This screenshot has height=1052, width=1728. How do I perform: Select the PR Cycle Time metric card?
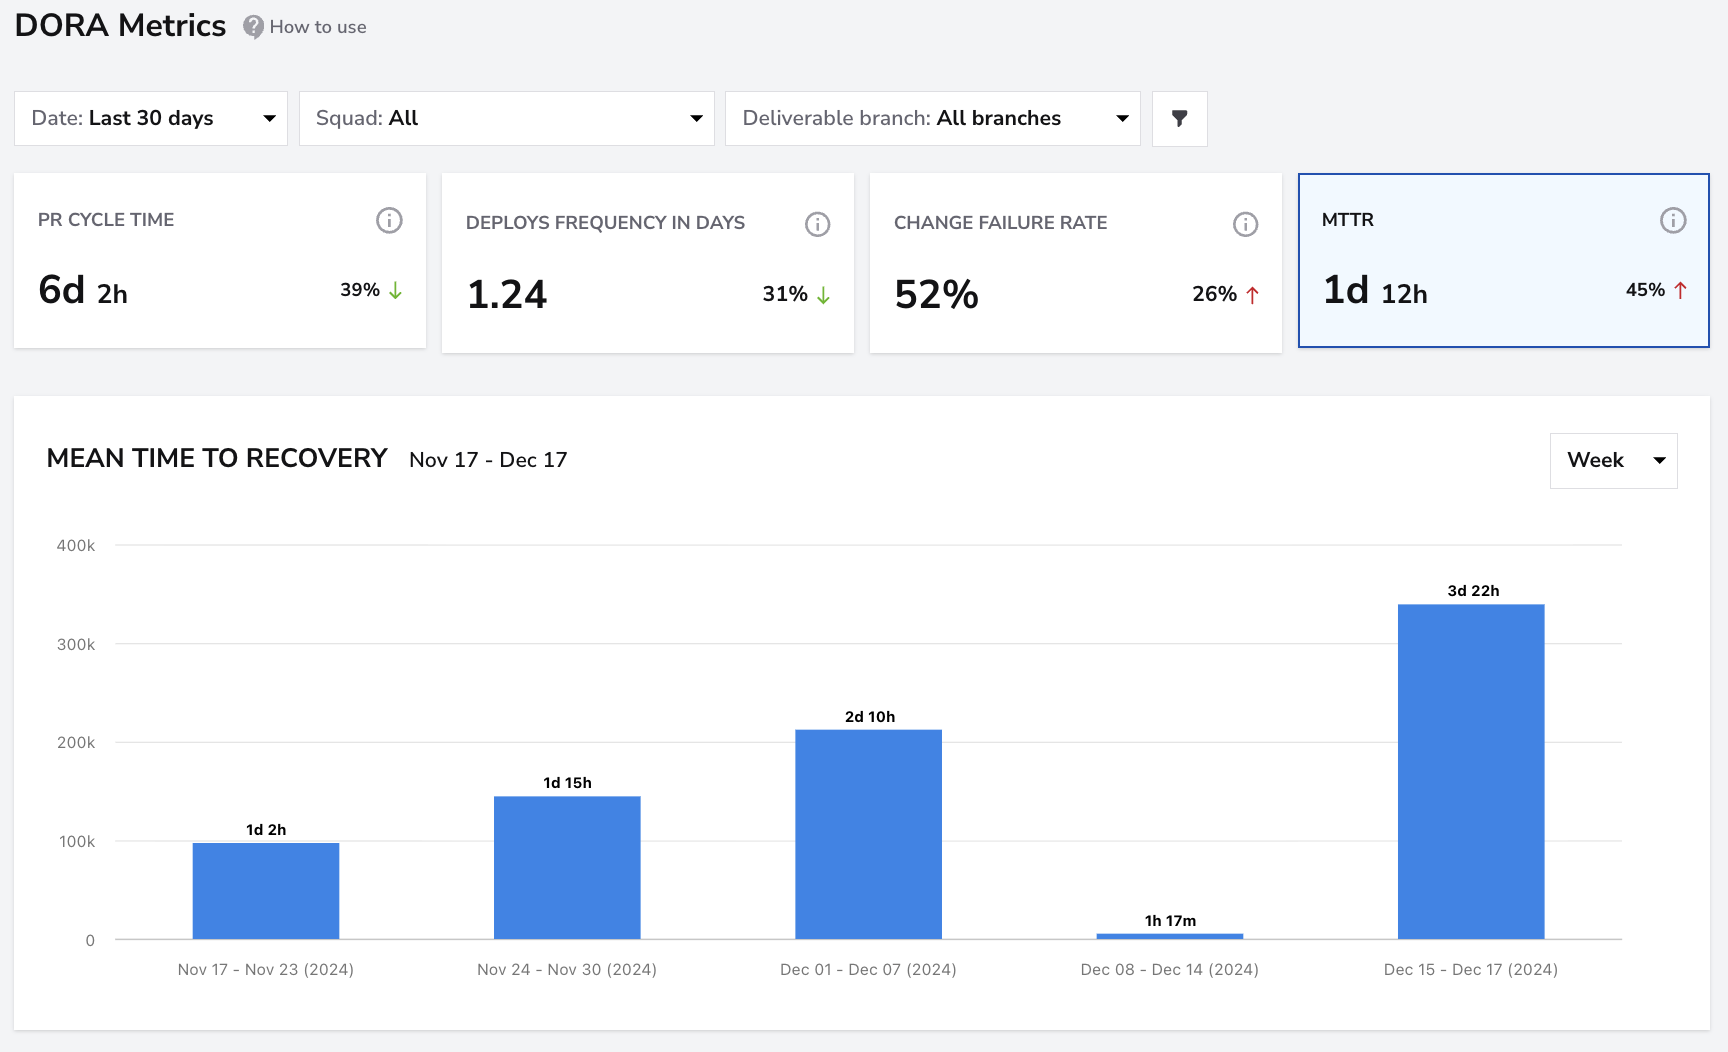tap(220, 260)
